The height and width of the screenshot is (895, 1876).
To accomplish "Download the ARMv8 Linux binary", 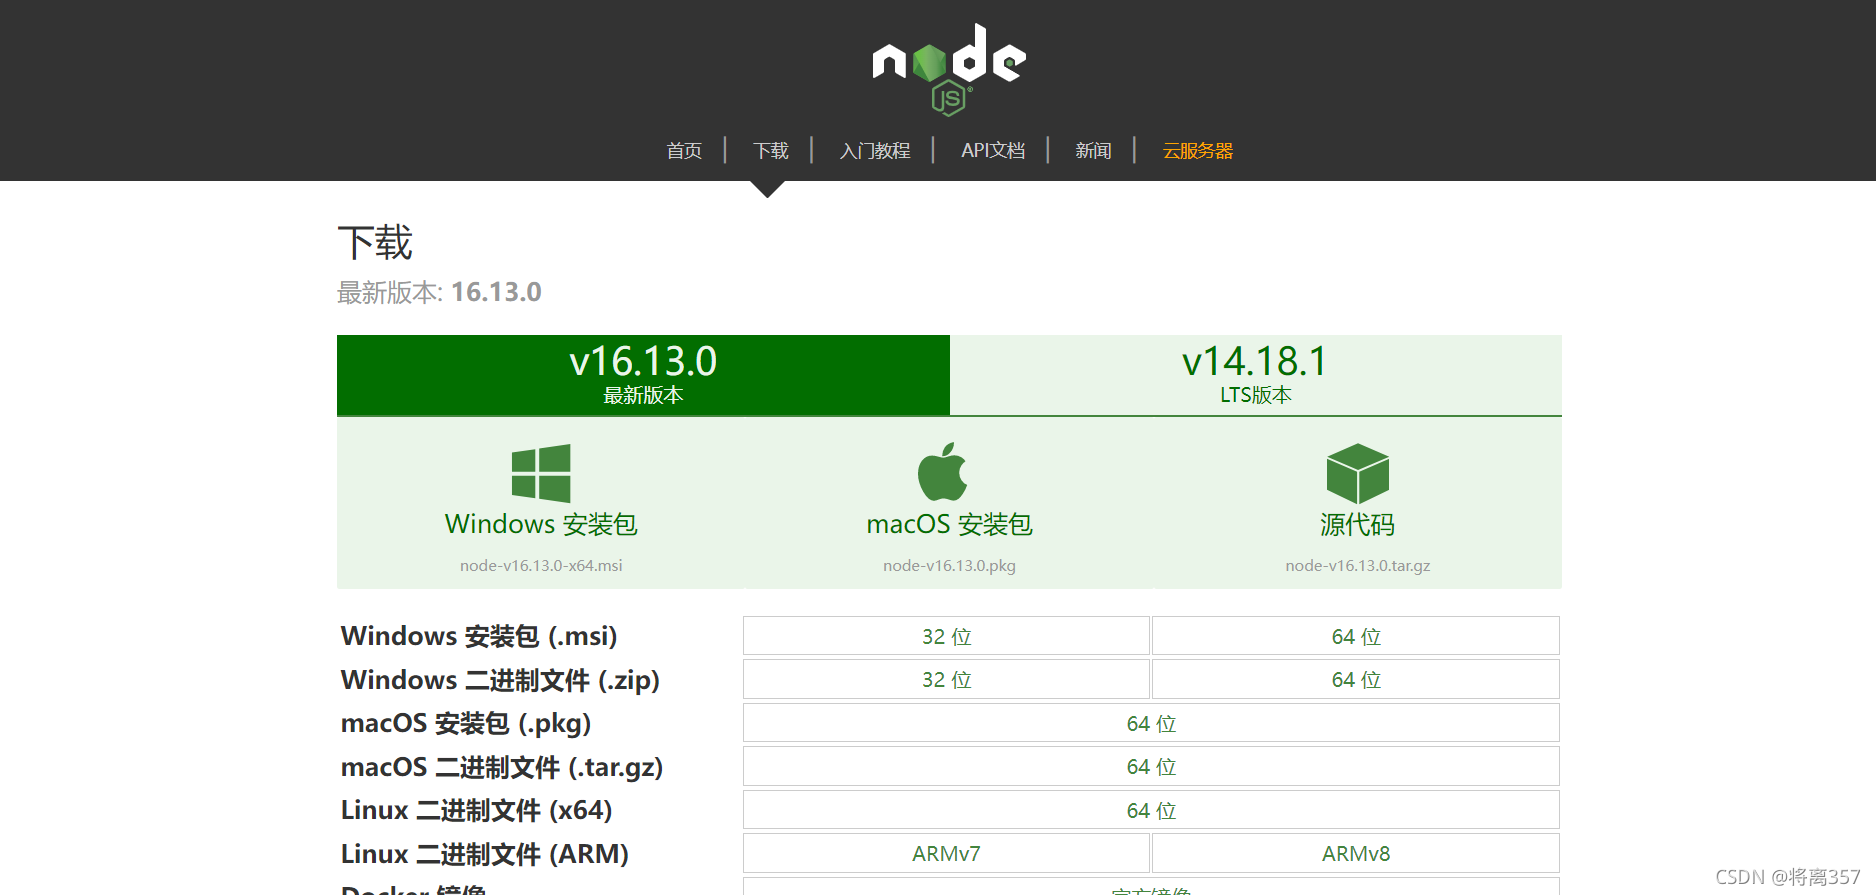I will click(x=1356, y=853).
